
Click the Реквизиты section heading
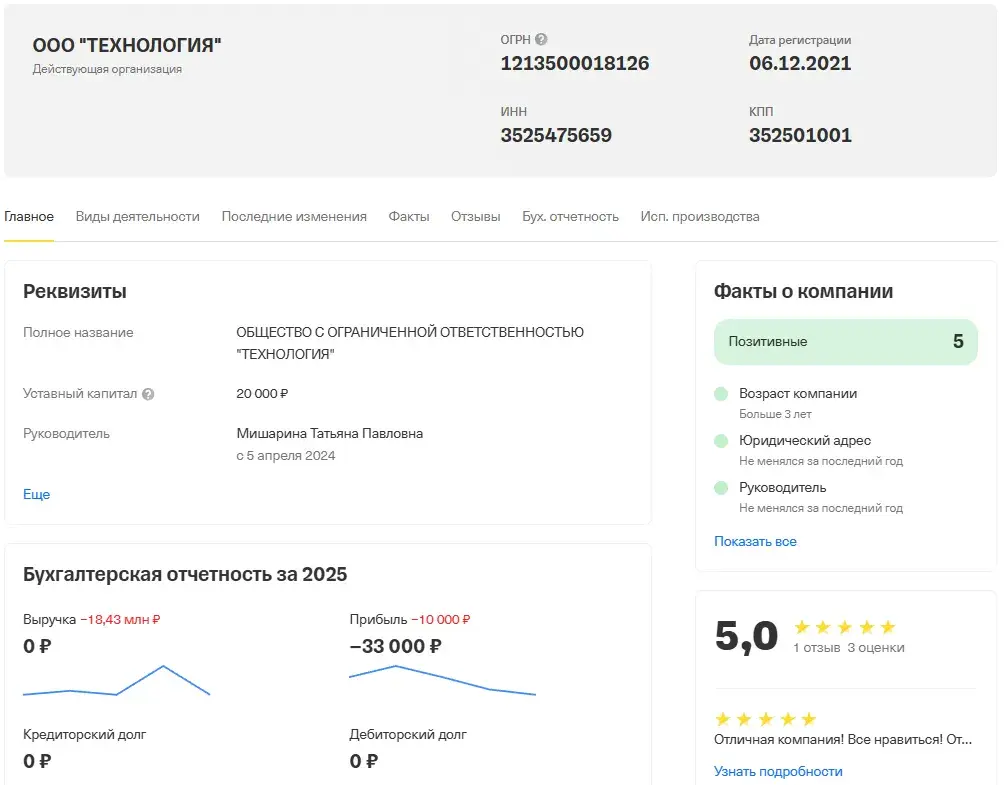point(75,291)
